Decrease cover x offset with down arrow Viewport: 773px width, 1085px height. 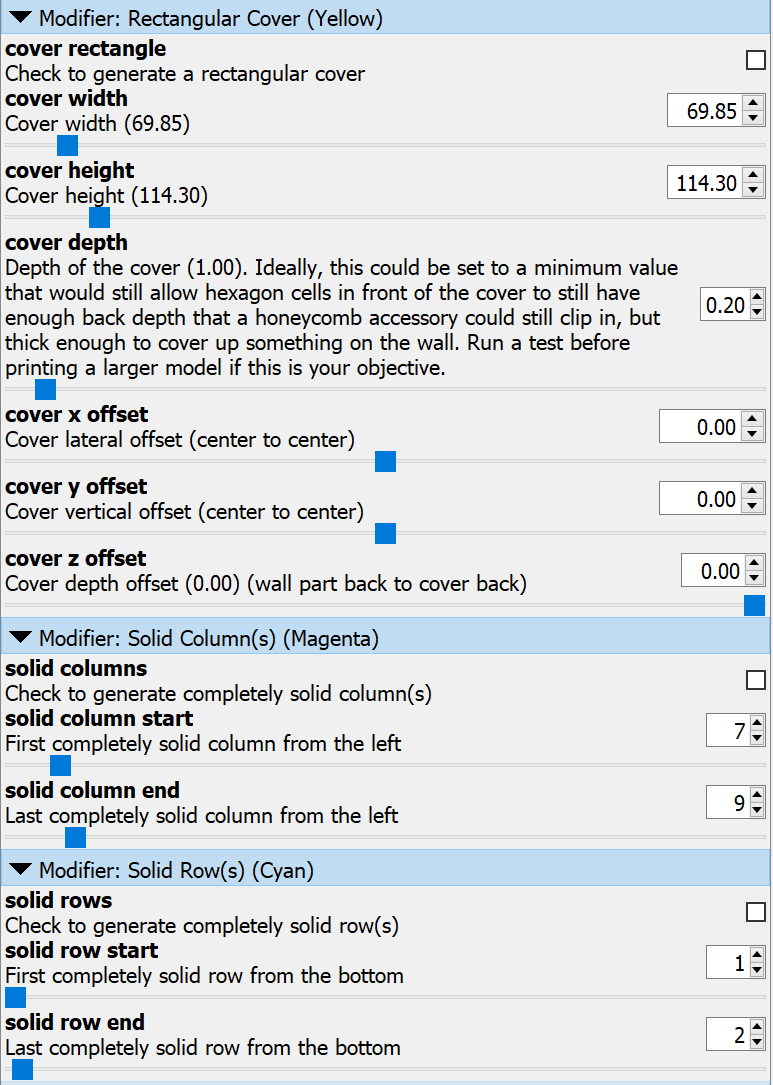pos(754,434)
